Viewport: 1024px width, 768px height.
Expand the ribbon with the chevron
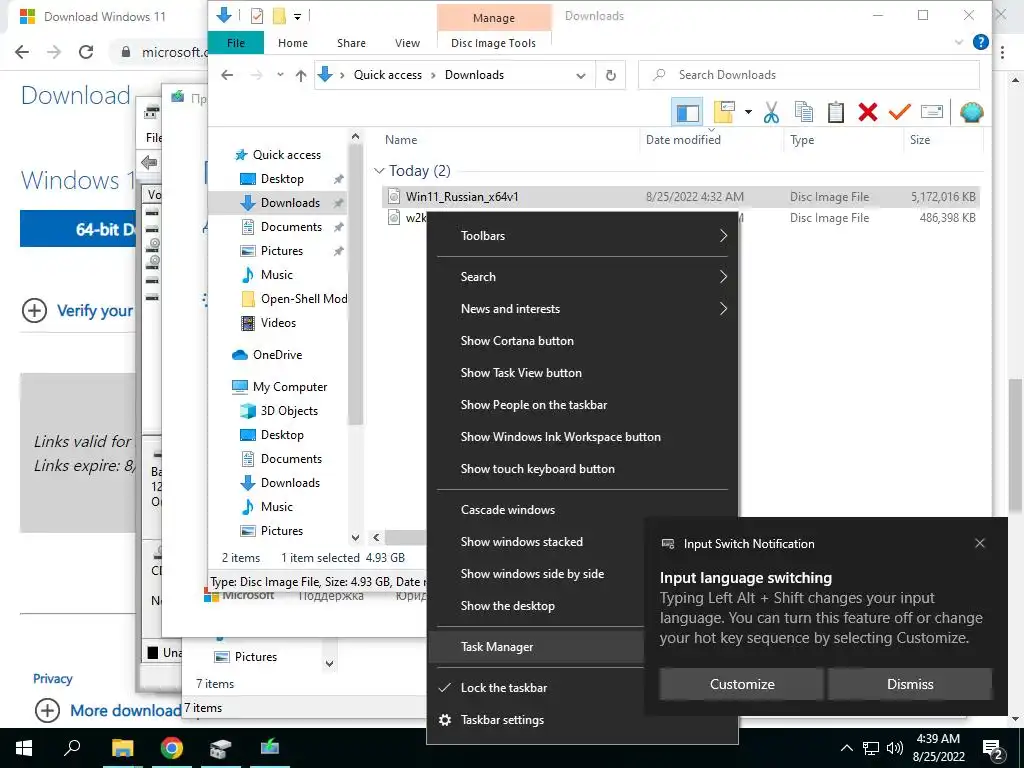tap(959, 42)
